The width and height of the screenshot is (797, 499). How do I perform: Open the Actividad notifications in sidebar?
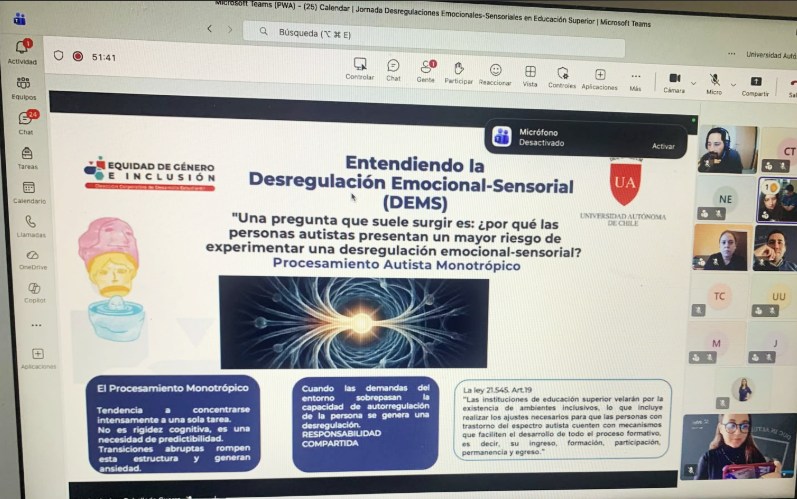point(22,52)
